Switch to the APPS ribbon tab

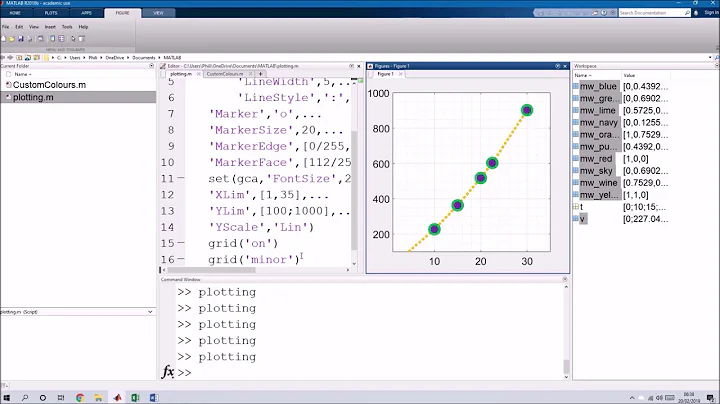[x=86, y=13]
